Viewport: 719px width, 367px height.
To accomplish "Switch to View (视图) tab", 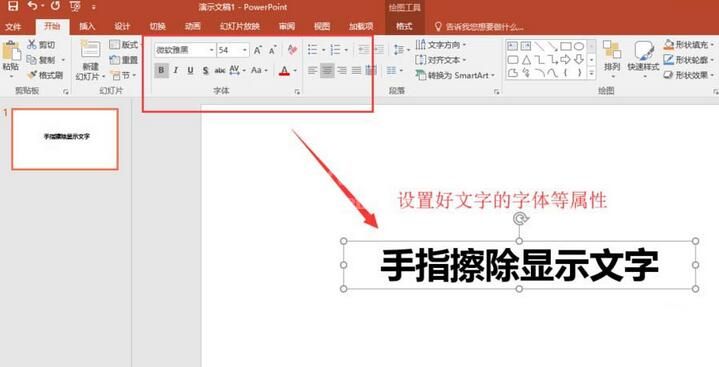I will (x=322, y=27).
